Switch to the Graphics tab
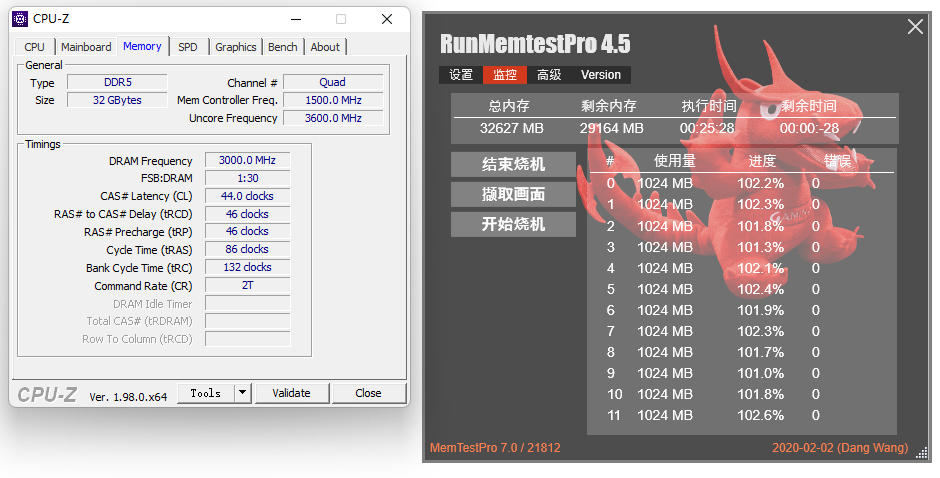This screenshot has height=478, width=940. 236,47
